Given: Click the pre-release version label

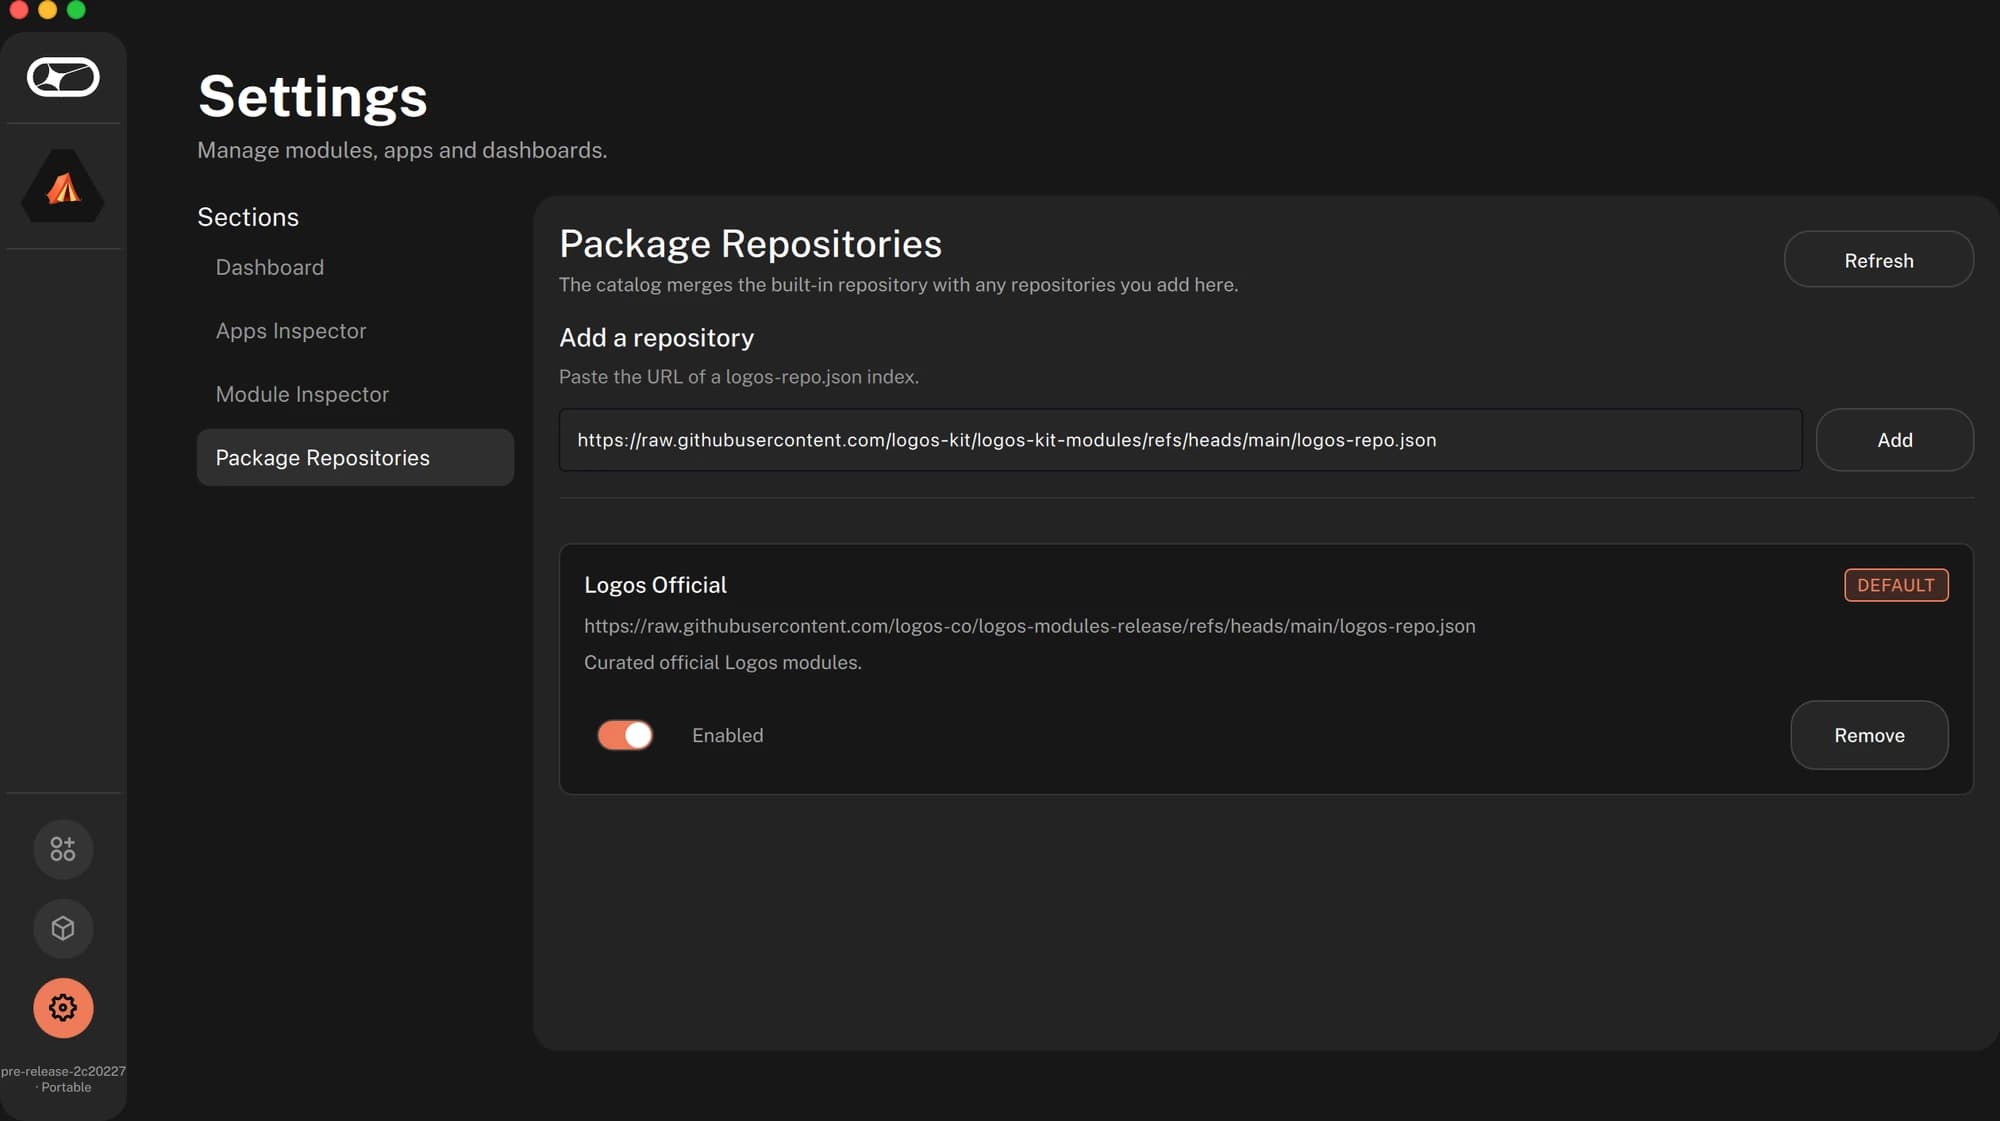Looking at the screenshot, I should (x=63, y=1079).
